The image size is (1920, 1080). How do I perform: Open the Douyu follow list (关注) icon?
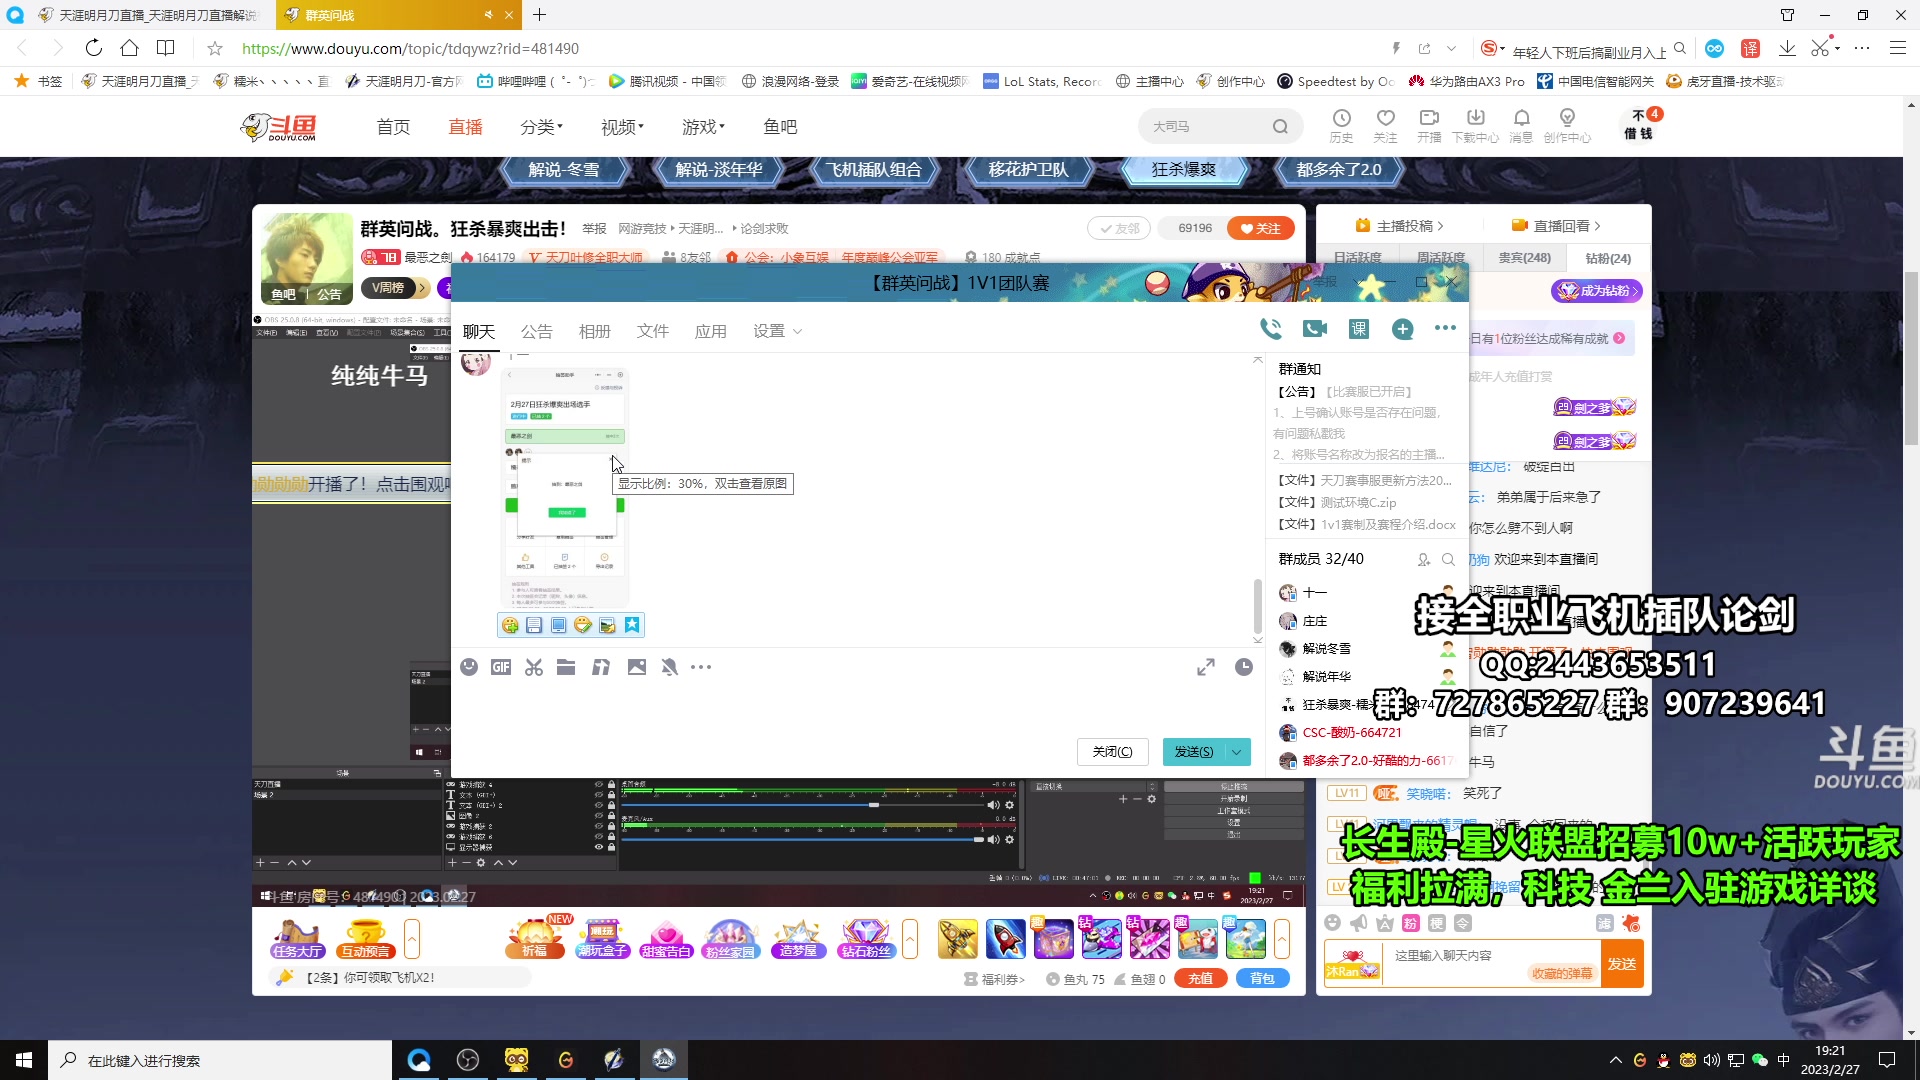1385,125
